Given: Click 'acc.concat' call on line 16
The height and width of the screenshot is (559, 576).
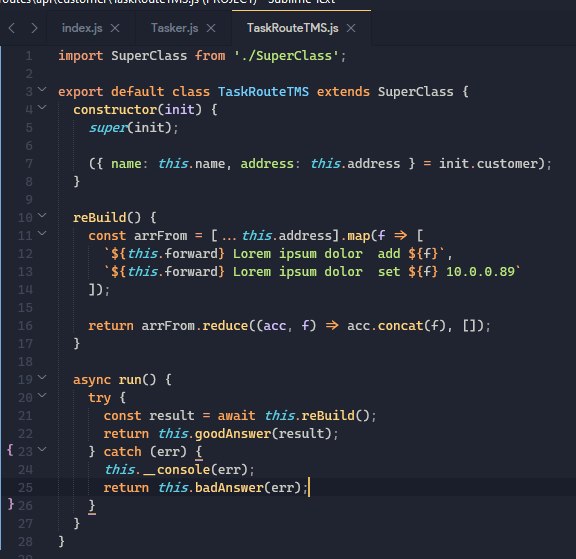Looking at the screenshot, I should tap(385, 326).
